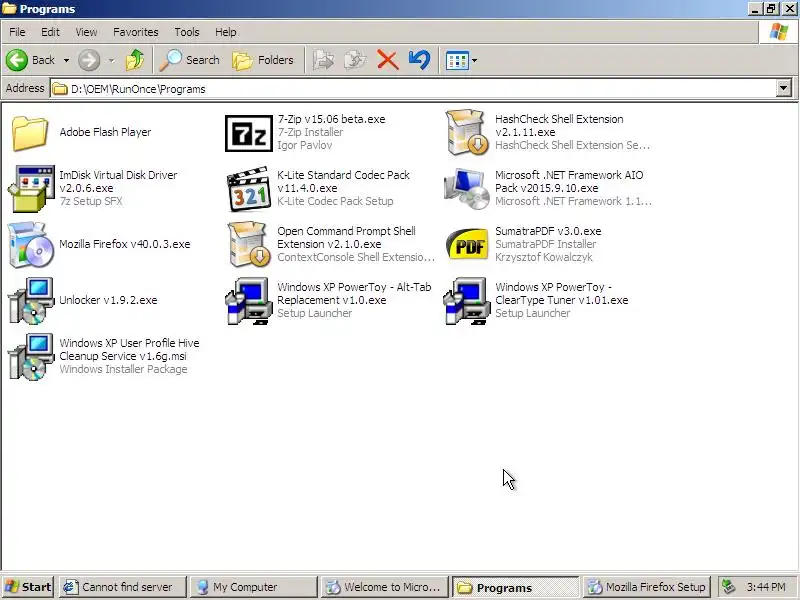The width and height of the screenshot is (800, 600).
Task: Select the ClearType Tuner PowerToy icon
Action: pos(466,301)
